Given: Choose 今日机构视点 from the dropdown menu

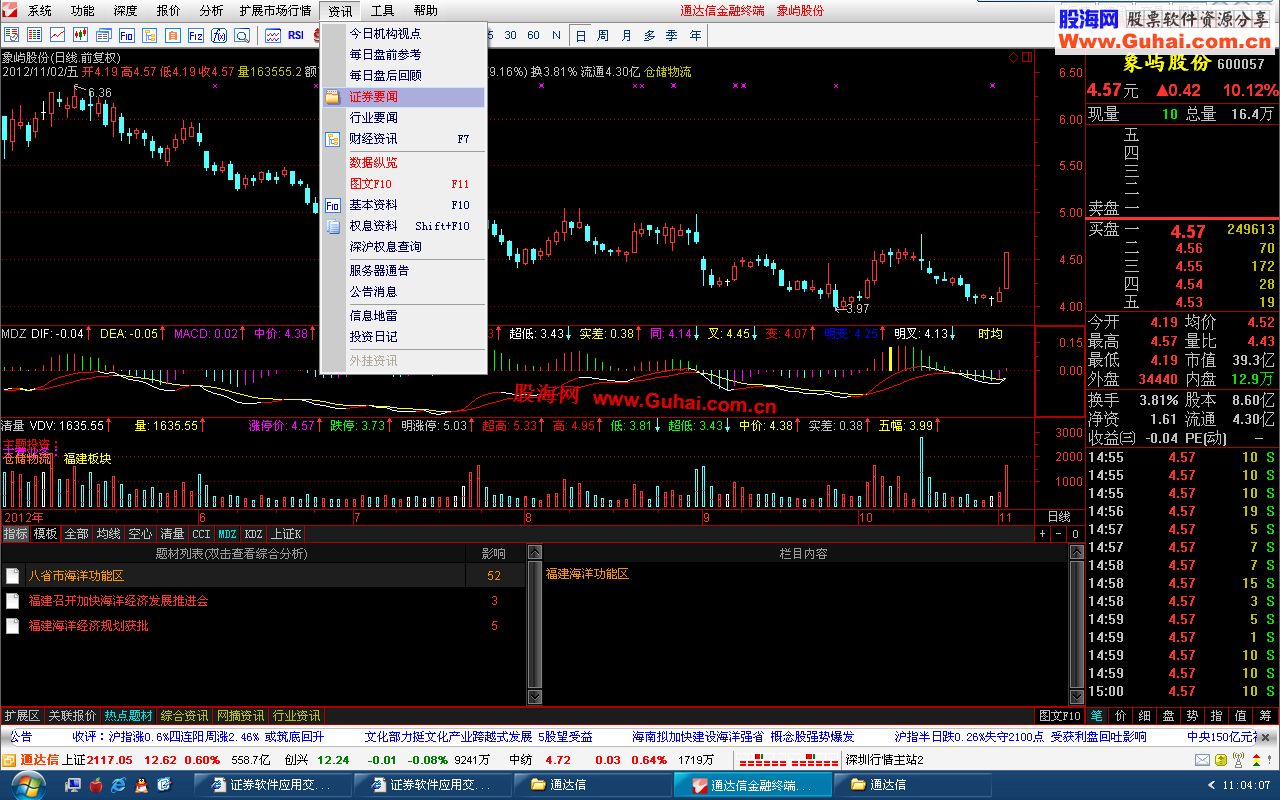Looking at the screenshot, I should coord(403,33).
